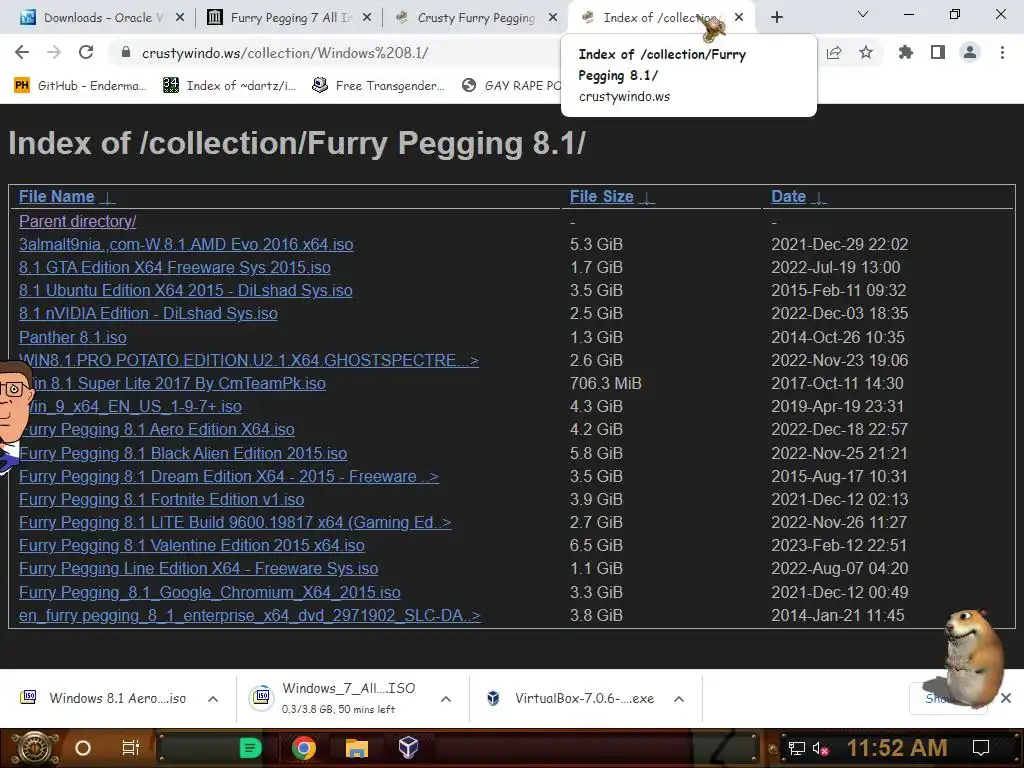The height and width of the screenshot is (768, 1024).
Task: Share this page using the share icon
Action: click(x=834, y=53)
